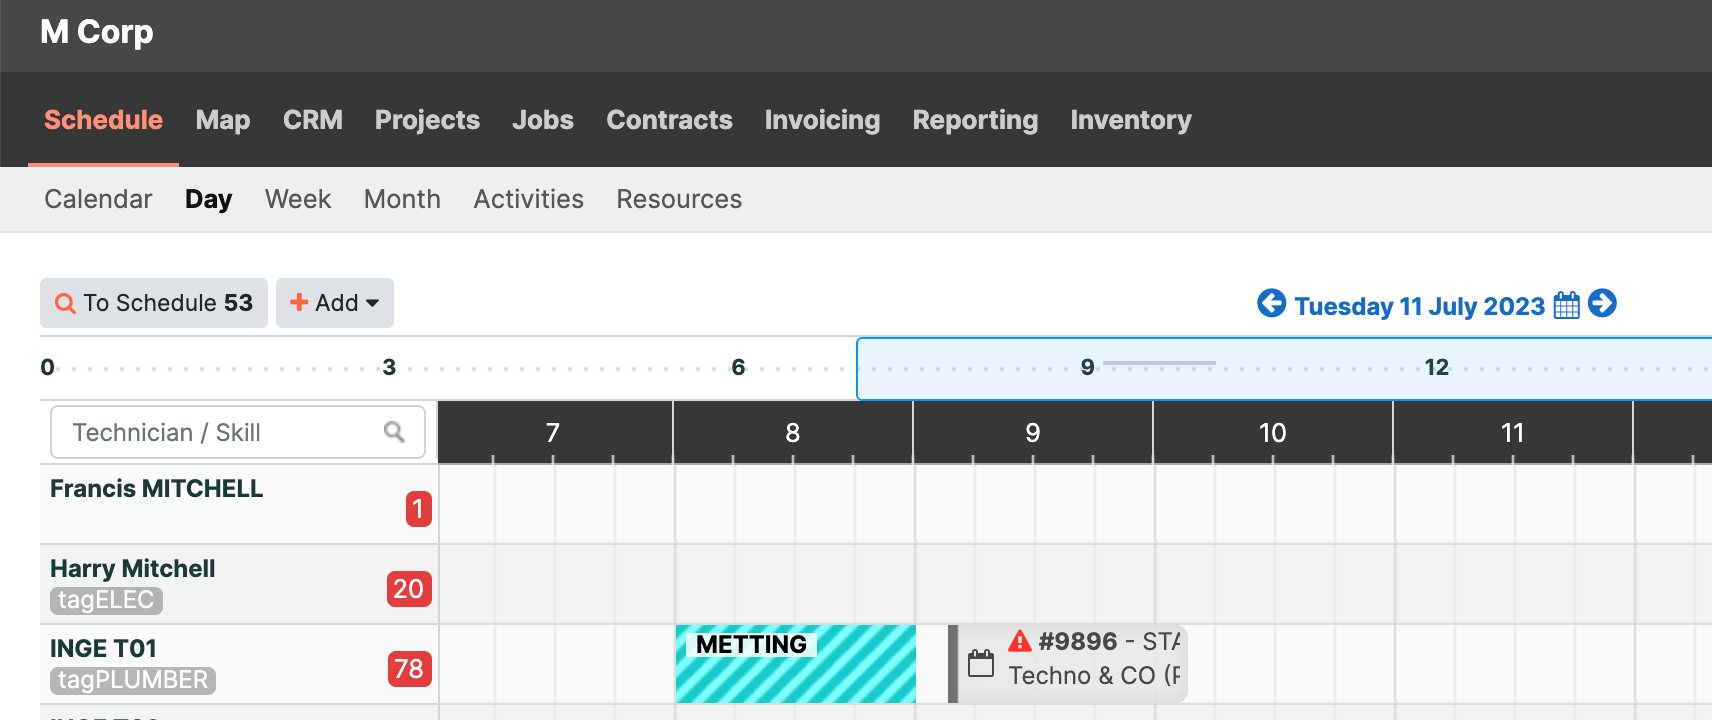Click Harry Mitchell's red badge 20
This screenshot has height=720, width=1712.
coord(408,589)
